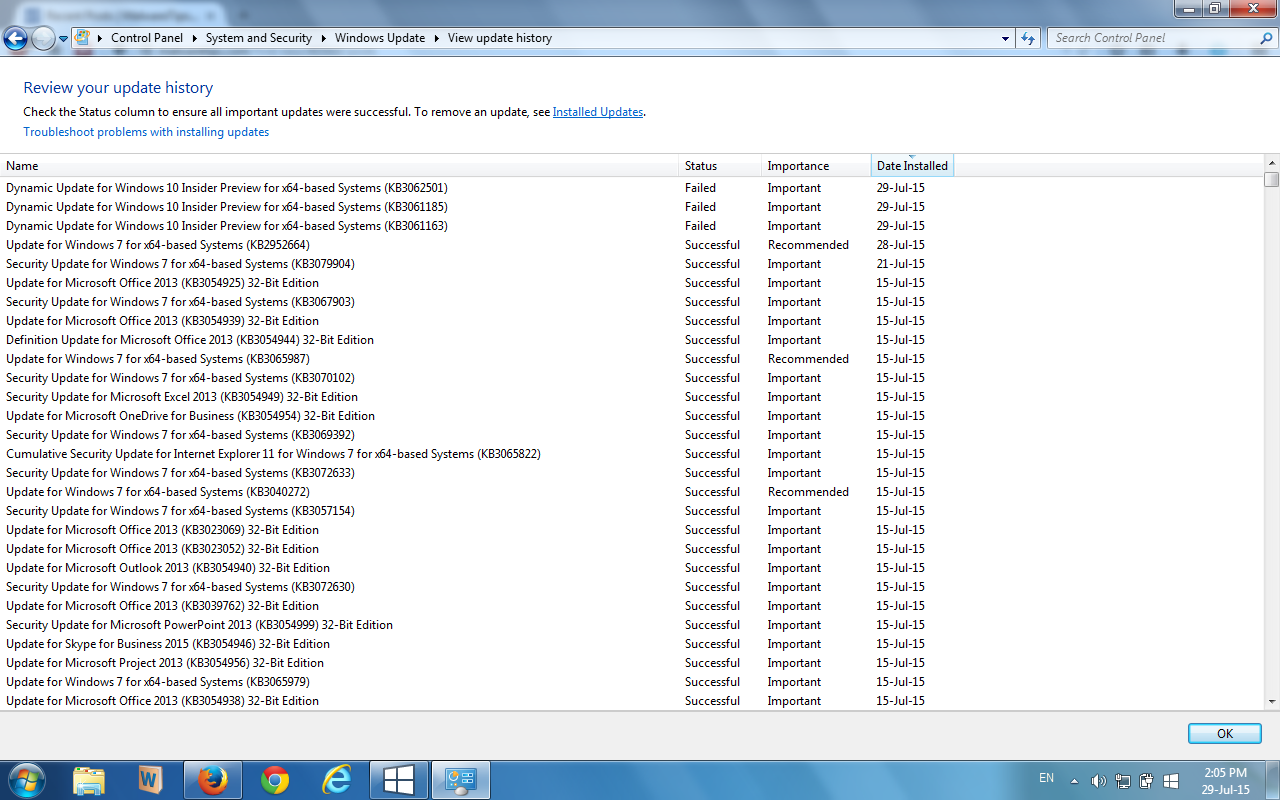Image resolution: width=1280 pixels, height=800 pixels.
Task: Open the Installed Updates link
Action: pyautogui.click(x=598, y=112)
